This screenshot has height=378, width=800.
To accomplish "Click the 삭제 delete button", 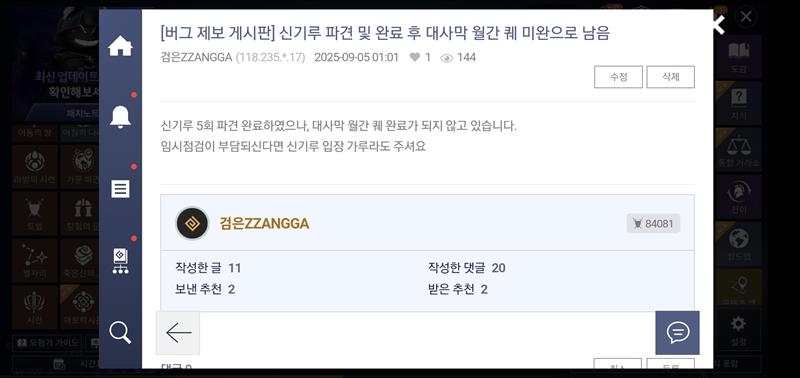I will (670, 77).
